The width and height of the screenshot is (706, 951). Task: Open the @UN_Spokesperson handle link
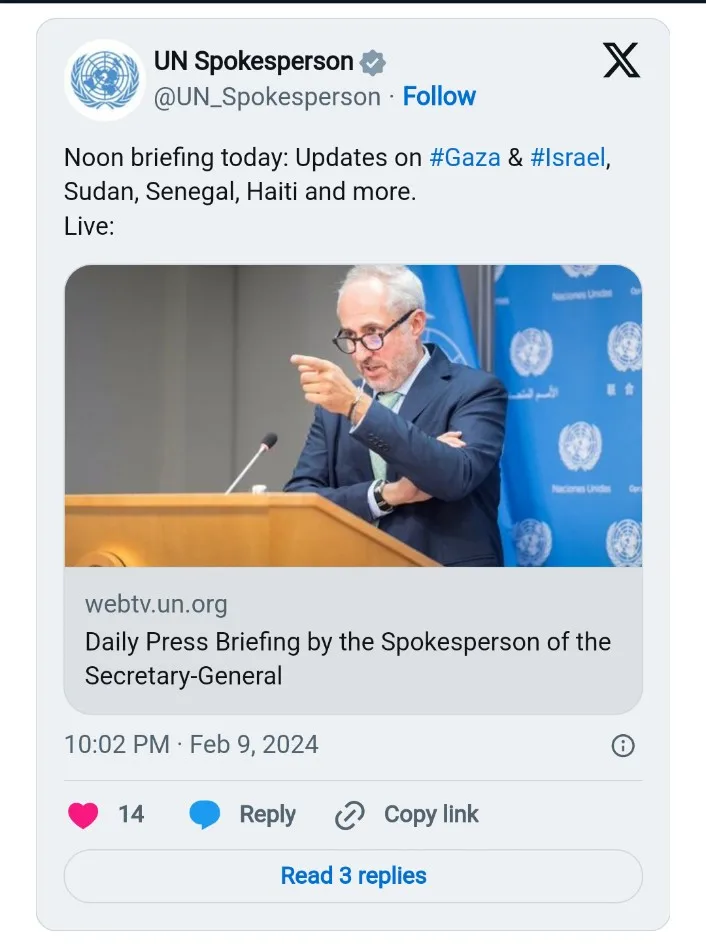[267, 97]
